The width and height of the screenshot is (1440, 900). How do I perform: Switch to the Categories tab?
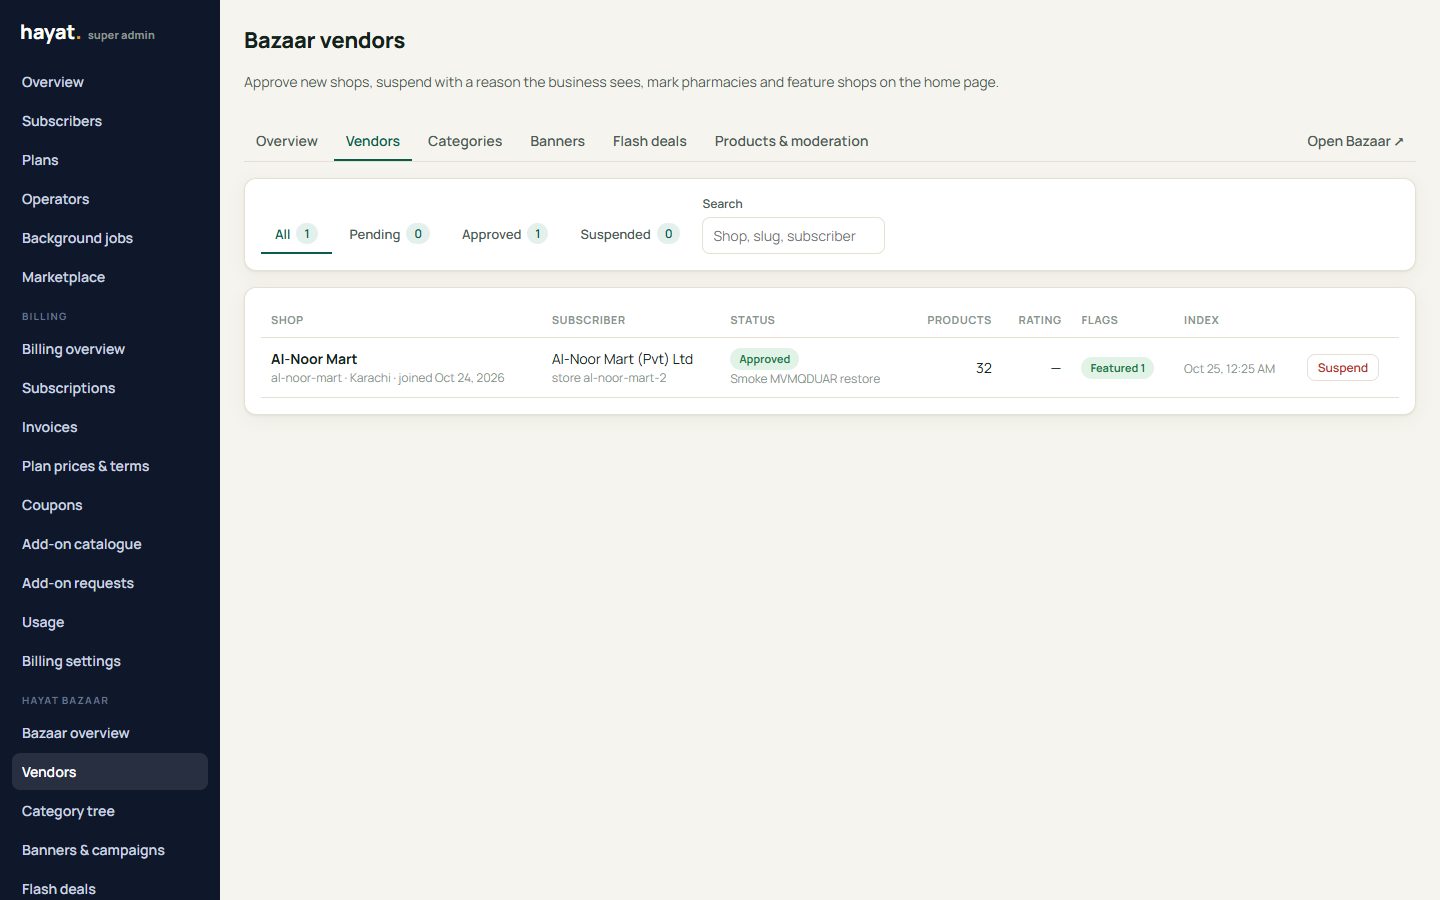465,141
